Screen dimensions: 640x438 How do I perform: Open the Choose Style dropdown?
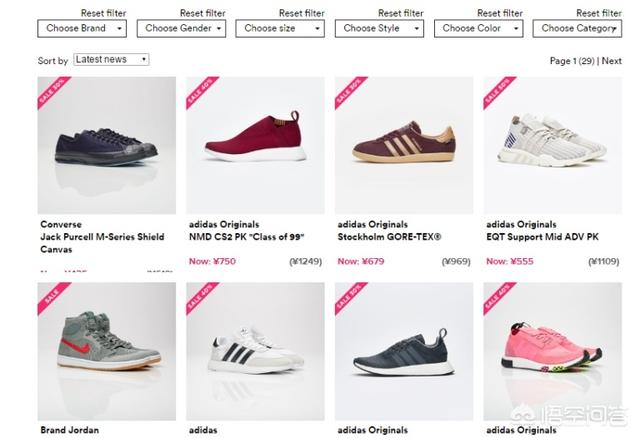coord(379,29)
